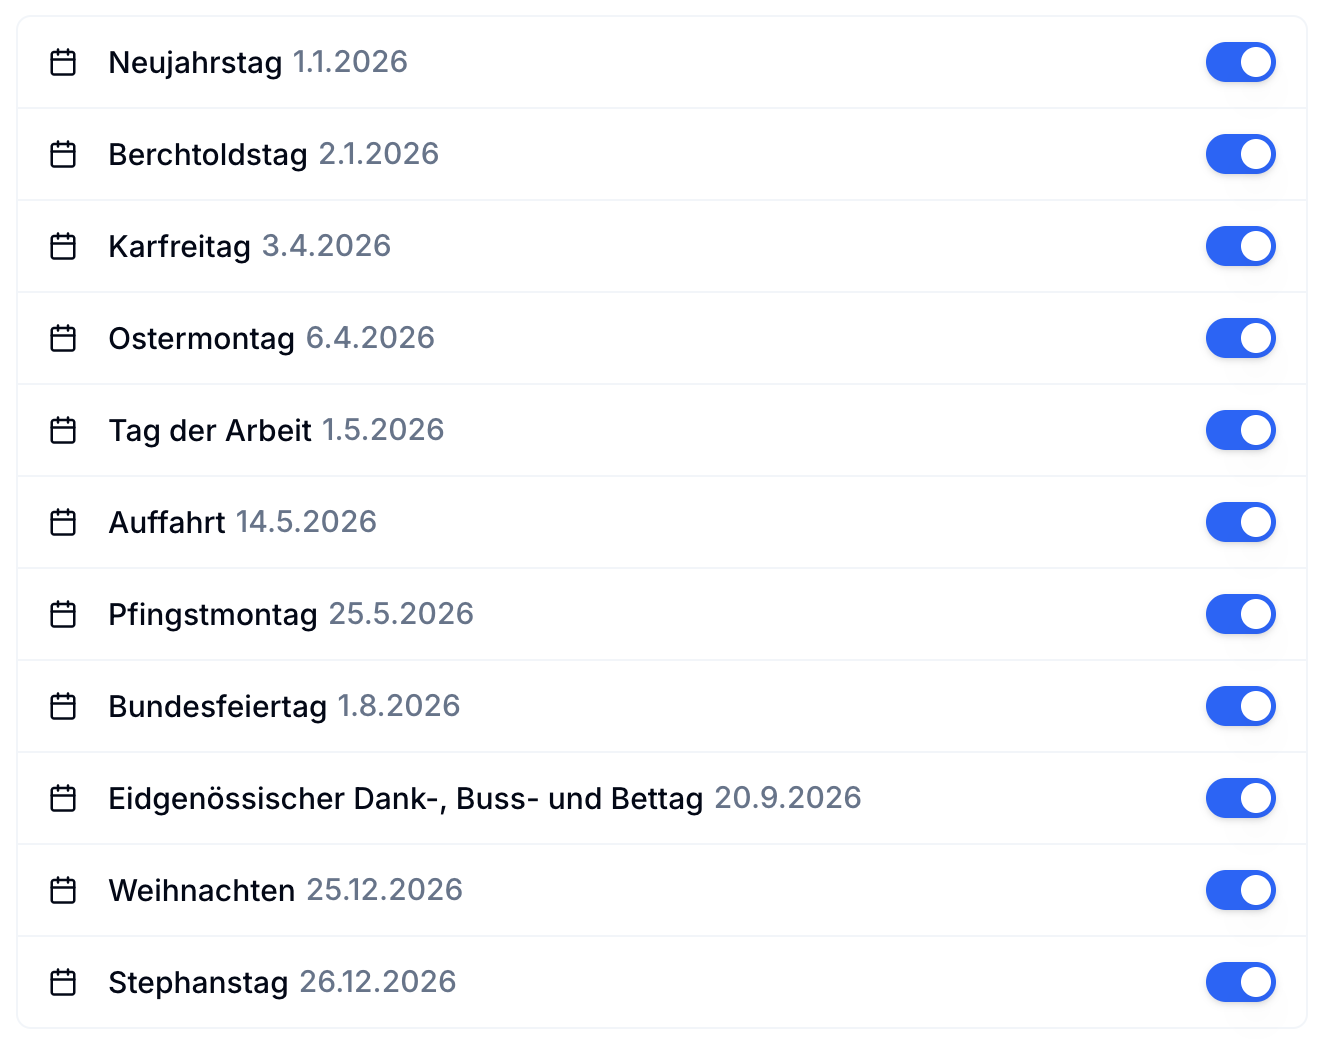The height and width of the screenshot is (1046, 1326).
Task: Click the calendar icon beside Neujahrstag
Action: [x=63, y=62]
